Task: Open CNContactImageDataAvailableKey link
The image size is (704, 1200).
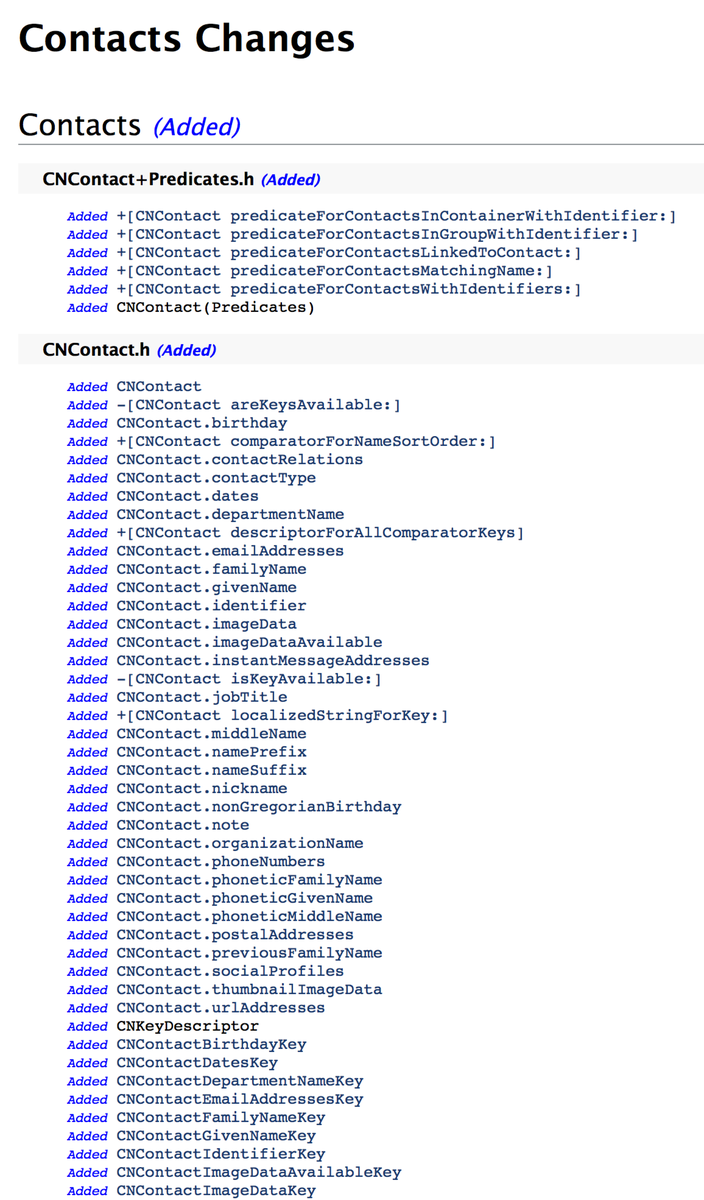Action: tap(258, 1171)
